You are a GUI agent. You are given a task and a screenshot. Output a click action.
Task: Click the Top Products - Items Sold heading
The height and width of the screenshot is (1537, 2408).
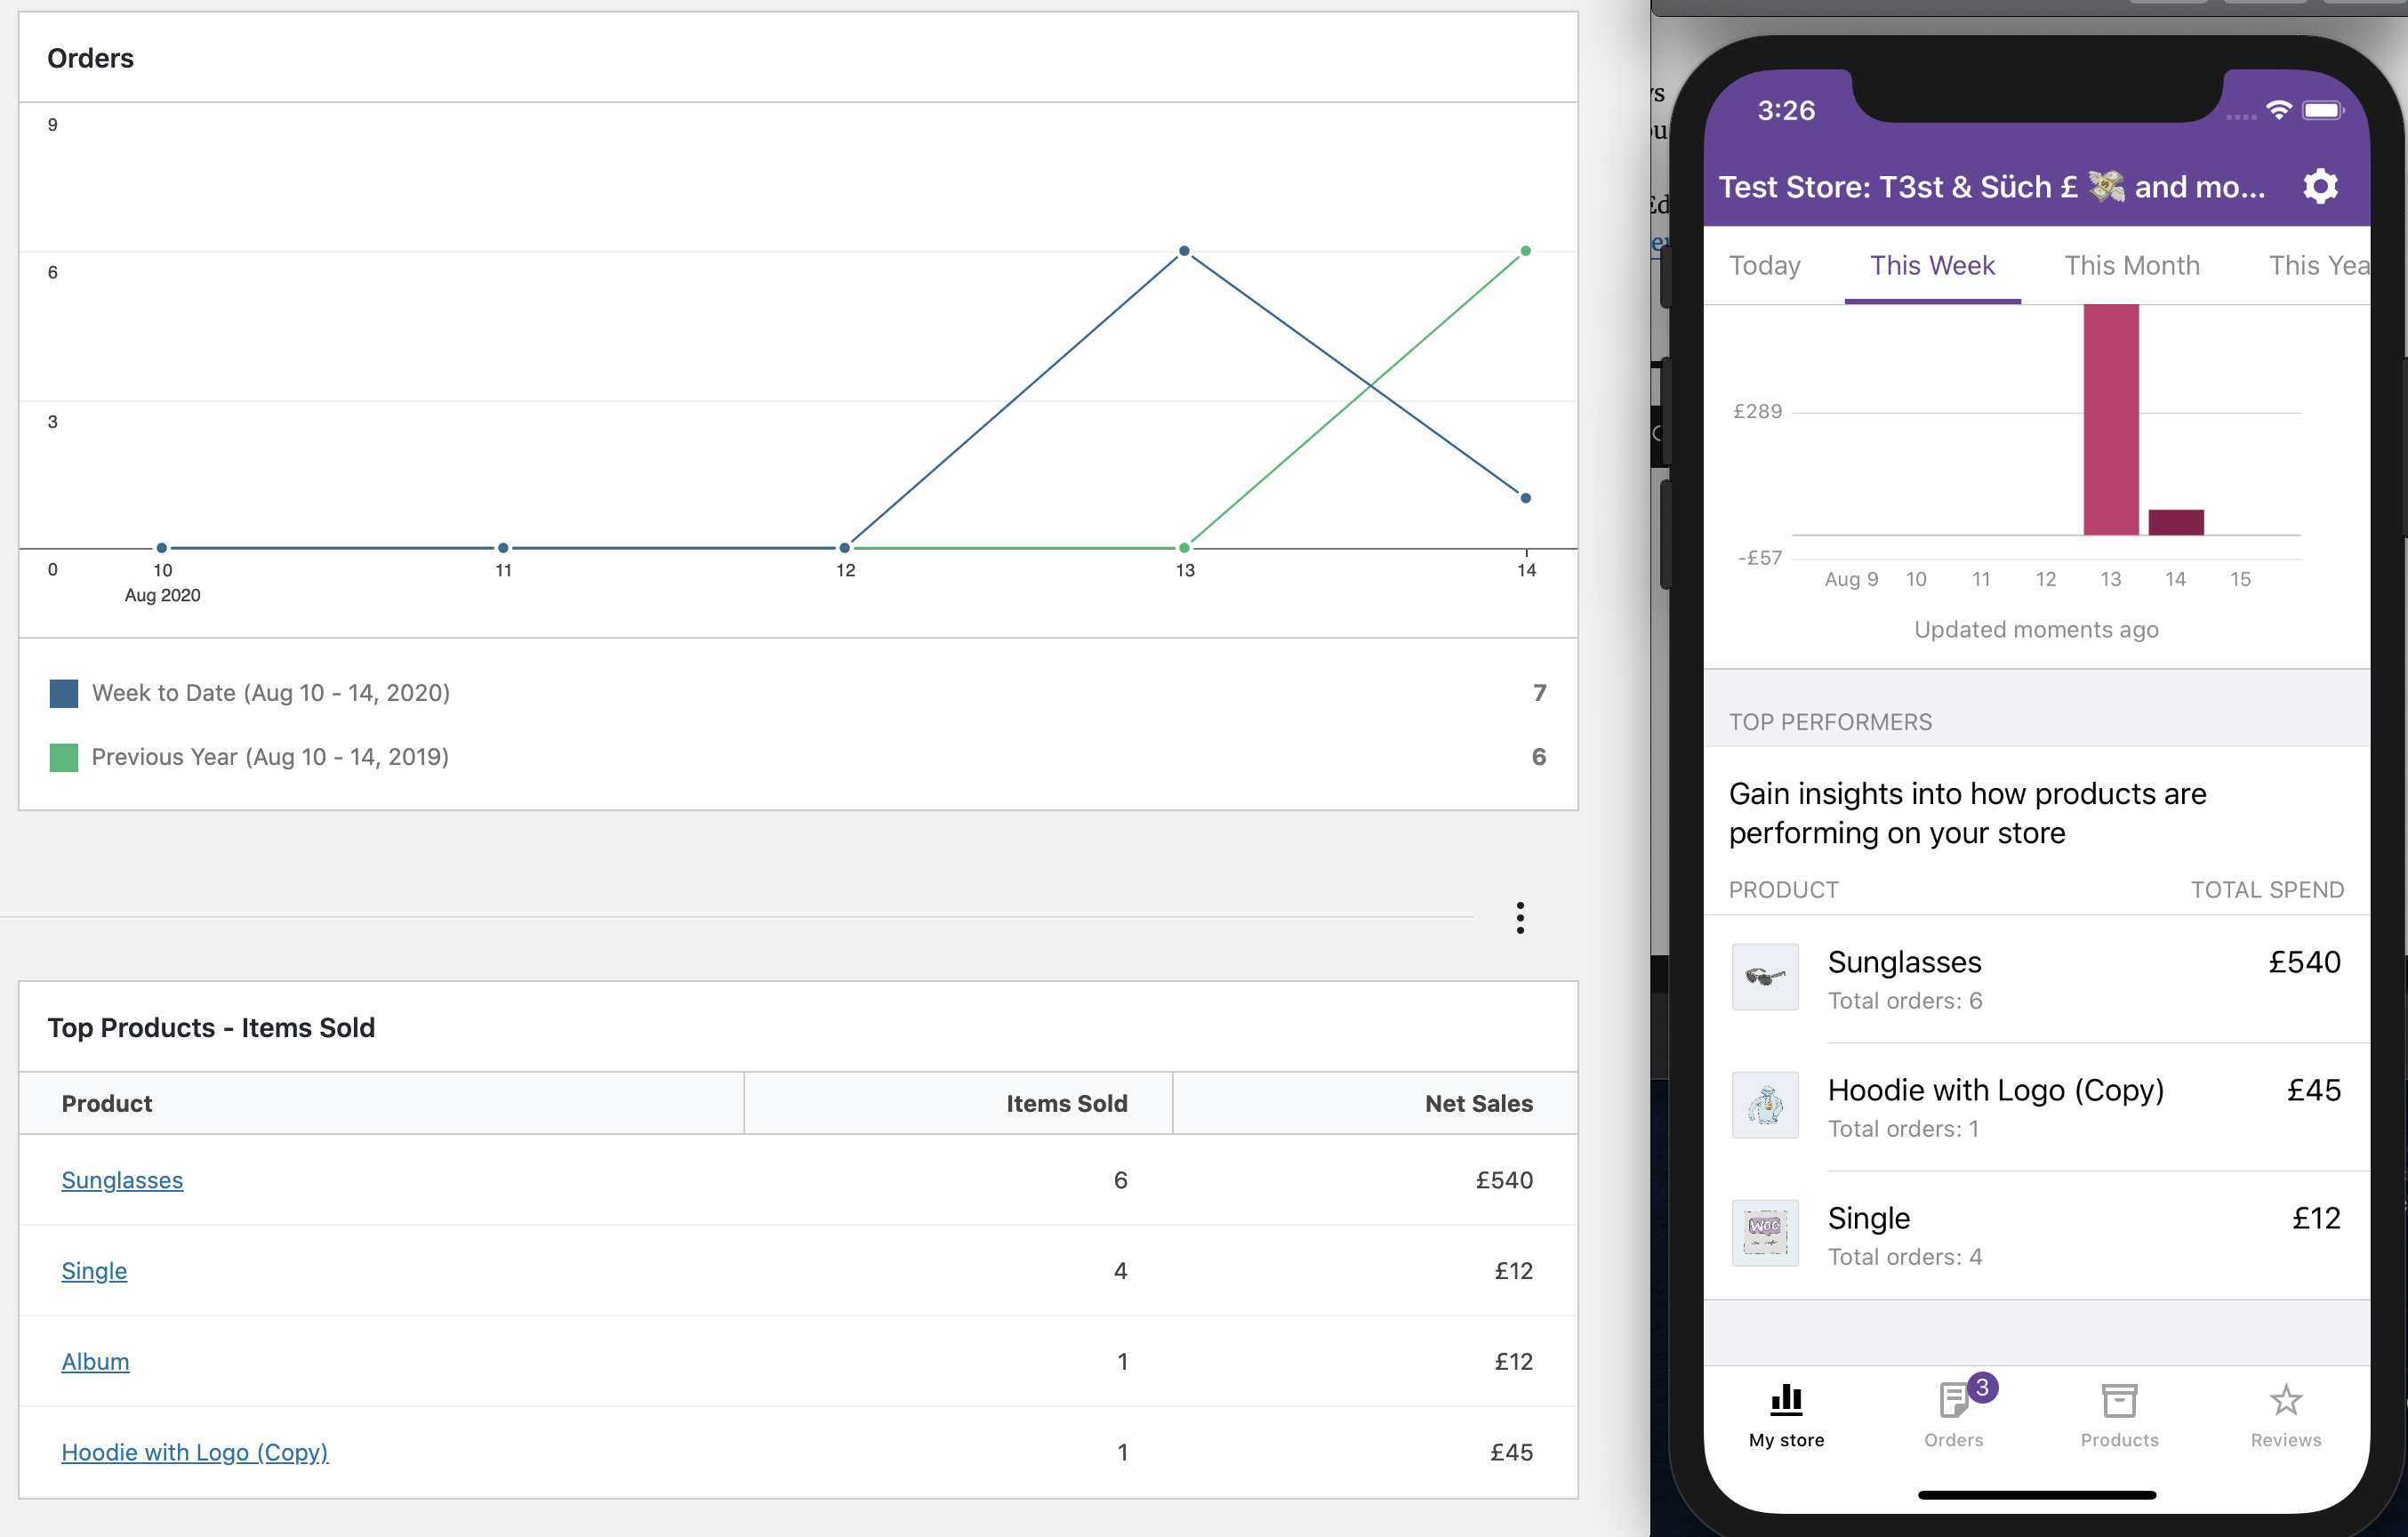click(x=211, y=1028)
